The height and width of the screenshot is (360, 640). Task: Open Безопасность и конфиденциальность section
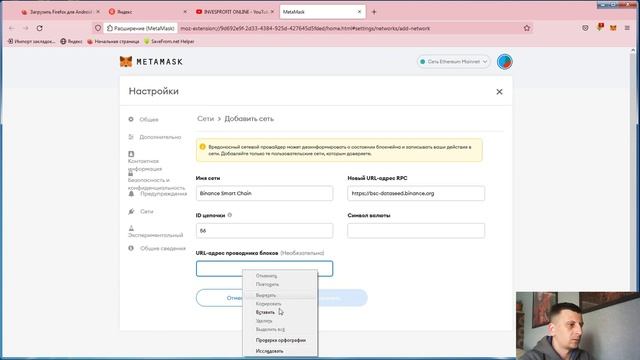point(156,181)
